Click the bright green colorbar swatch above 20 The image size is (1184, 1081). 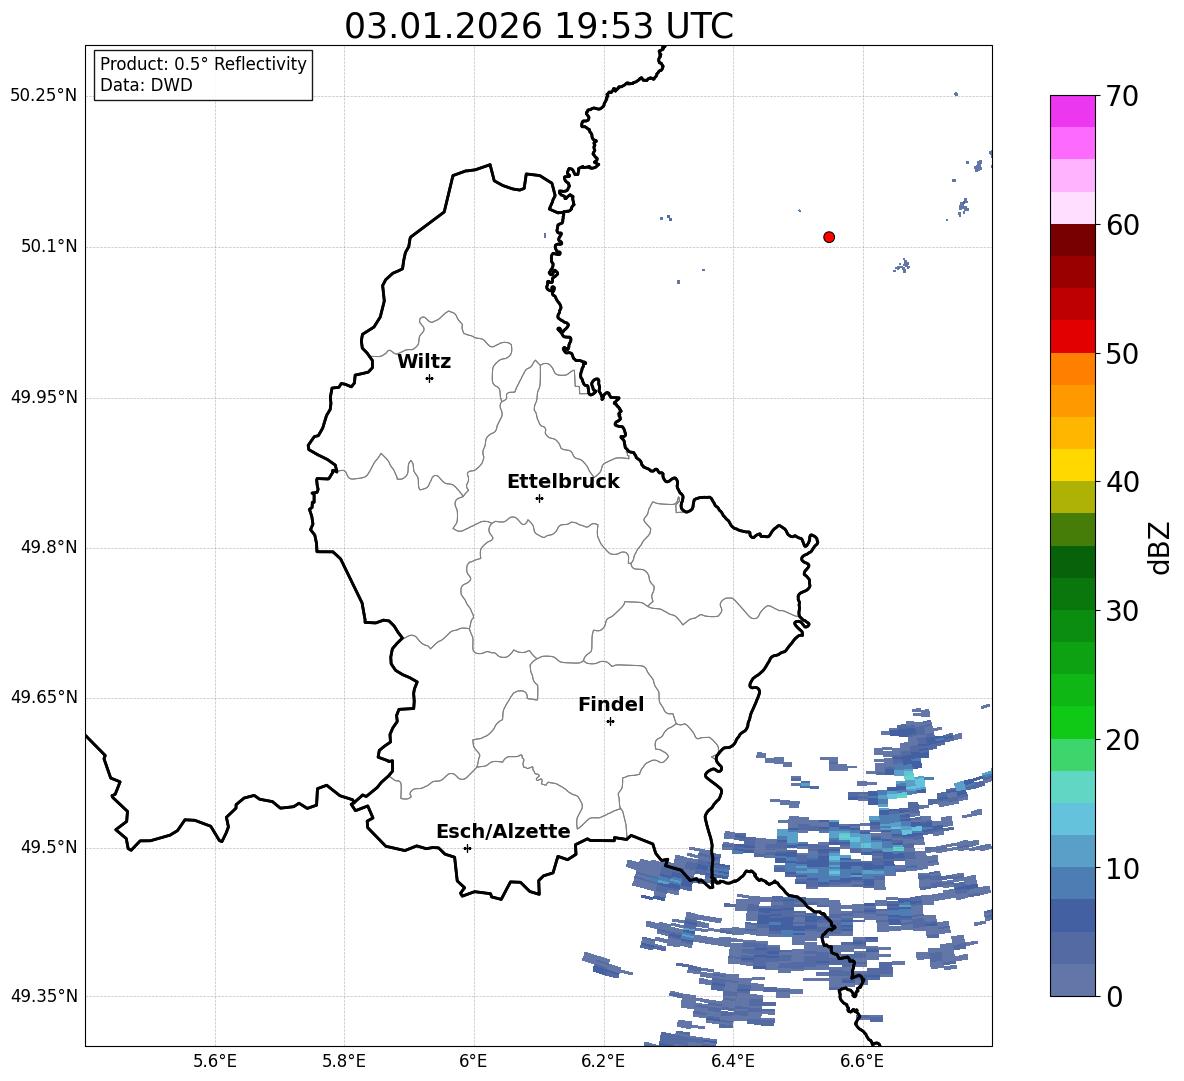(x=1072, y=722)
